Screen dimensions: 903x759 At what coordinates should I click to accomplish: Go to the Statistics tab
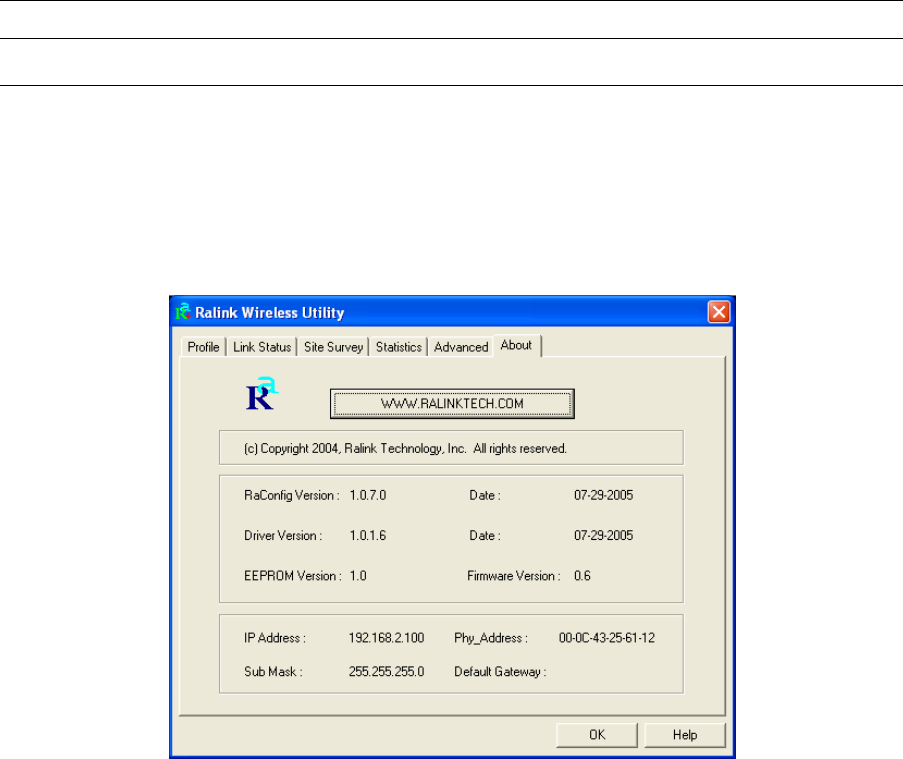pyautogui.click(x=399, y=347)
